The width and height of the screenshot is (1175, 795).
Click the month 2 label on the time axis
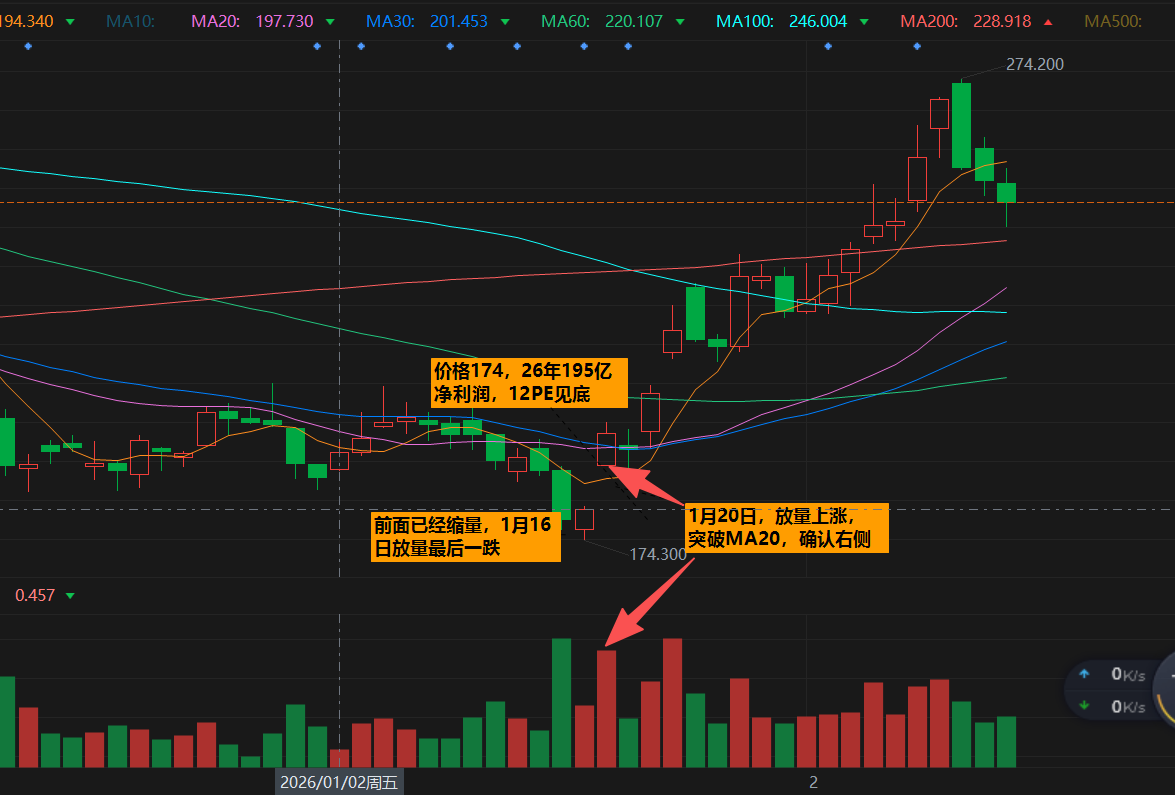point(813,783)
